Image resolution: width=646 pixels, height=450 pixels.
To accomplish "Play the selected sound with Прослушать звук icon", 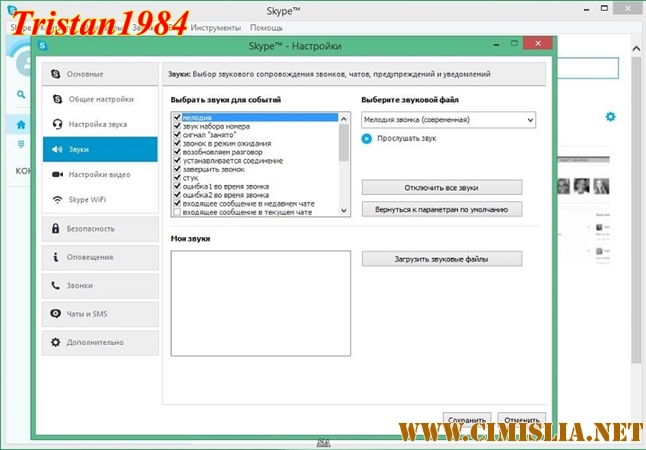I will click(x=367, y=139).
